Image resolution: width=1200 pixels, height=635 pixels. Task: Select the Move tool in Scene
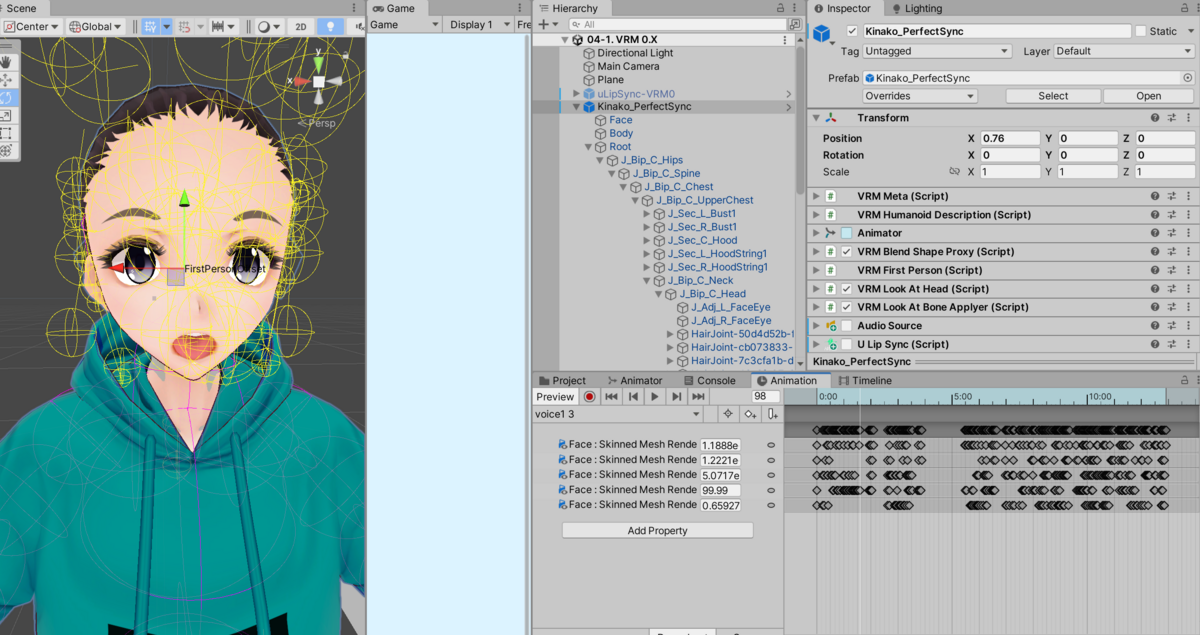[7, 79]
